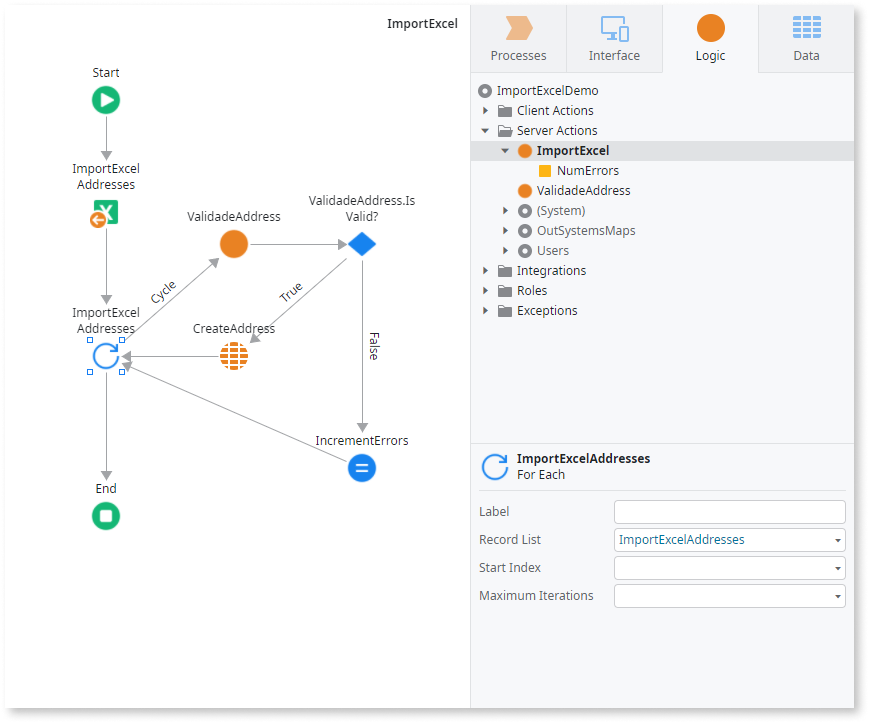Select the Excel import node icon

tap(105, 214)
